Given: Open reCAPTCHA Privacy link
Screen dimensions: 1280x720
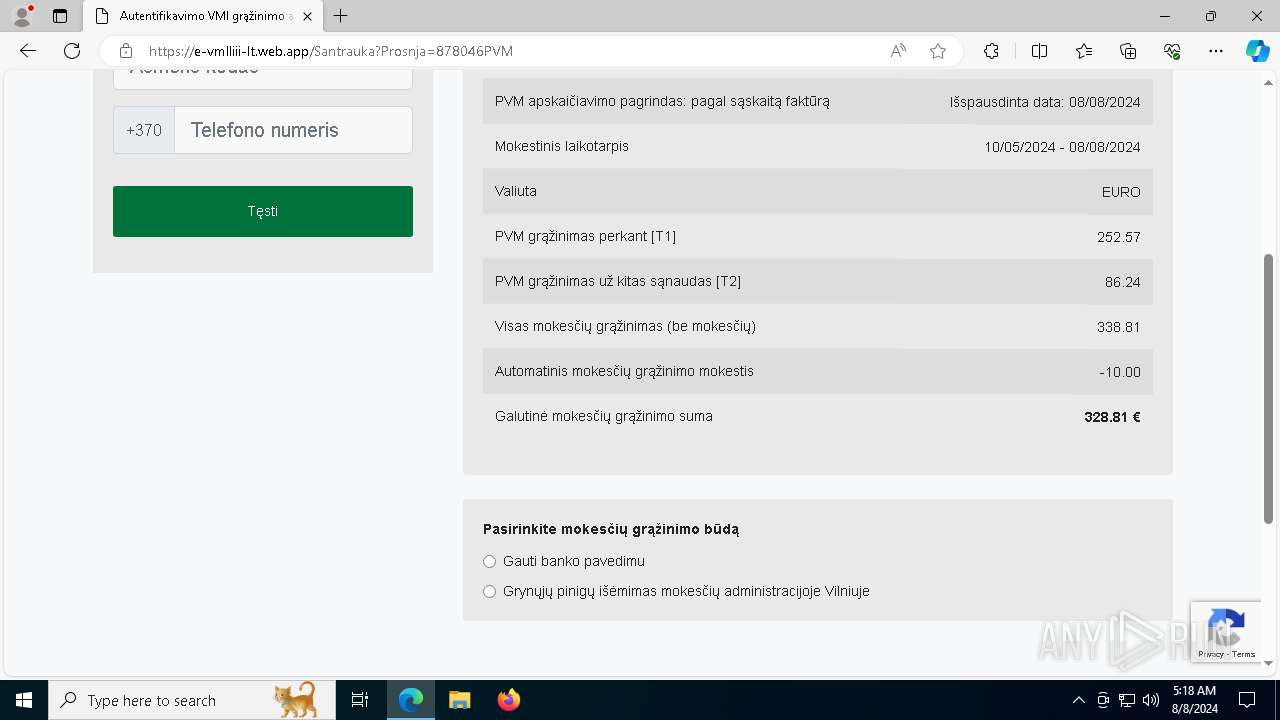Looking at the screenshot, I should 1210,654.
